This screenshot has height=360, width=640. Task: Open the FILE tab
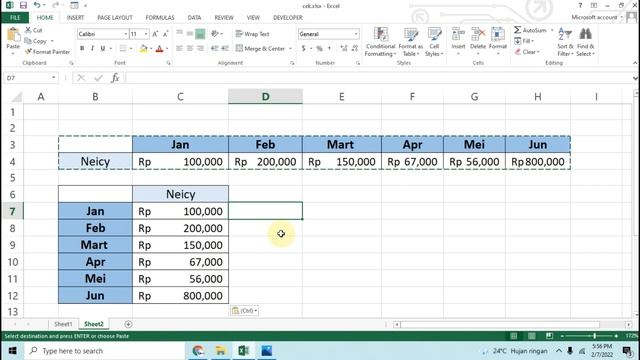click(15, 18)
